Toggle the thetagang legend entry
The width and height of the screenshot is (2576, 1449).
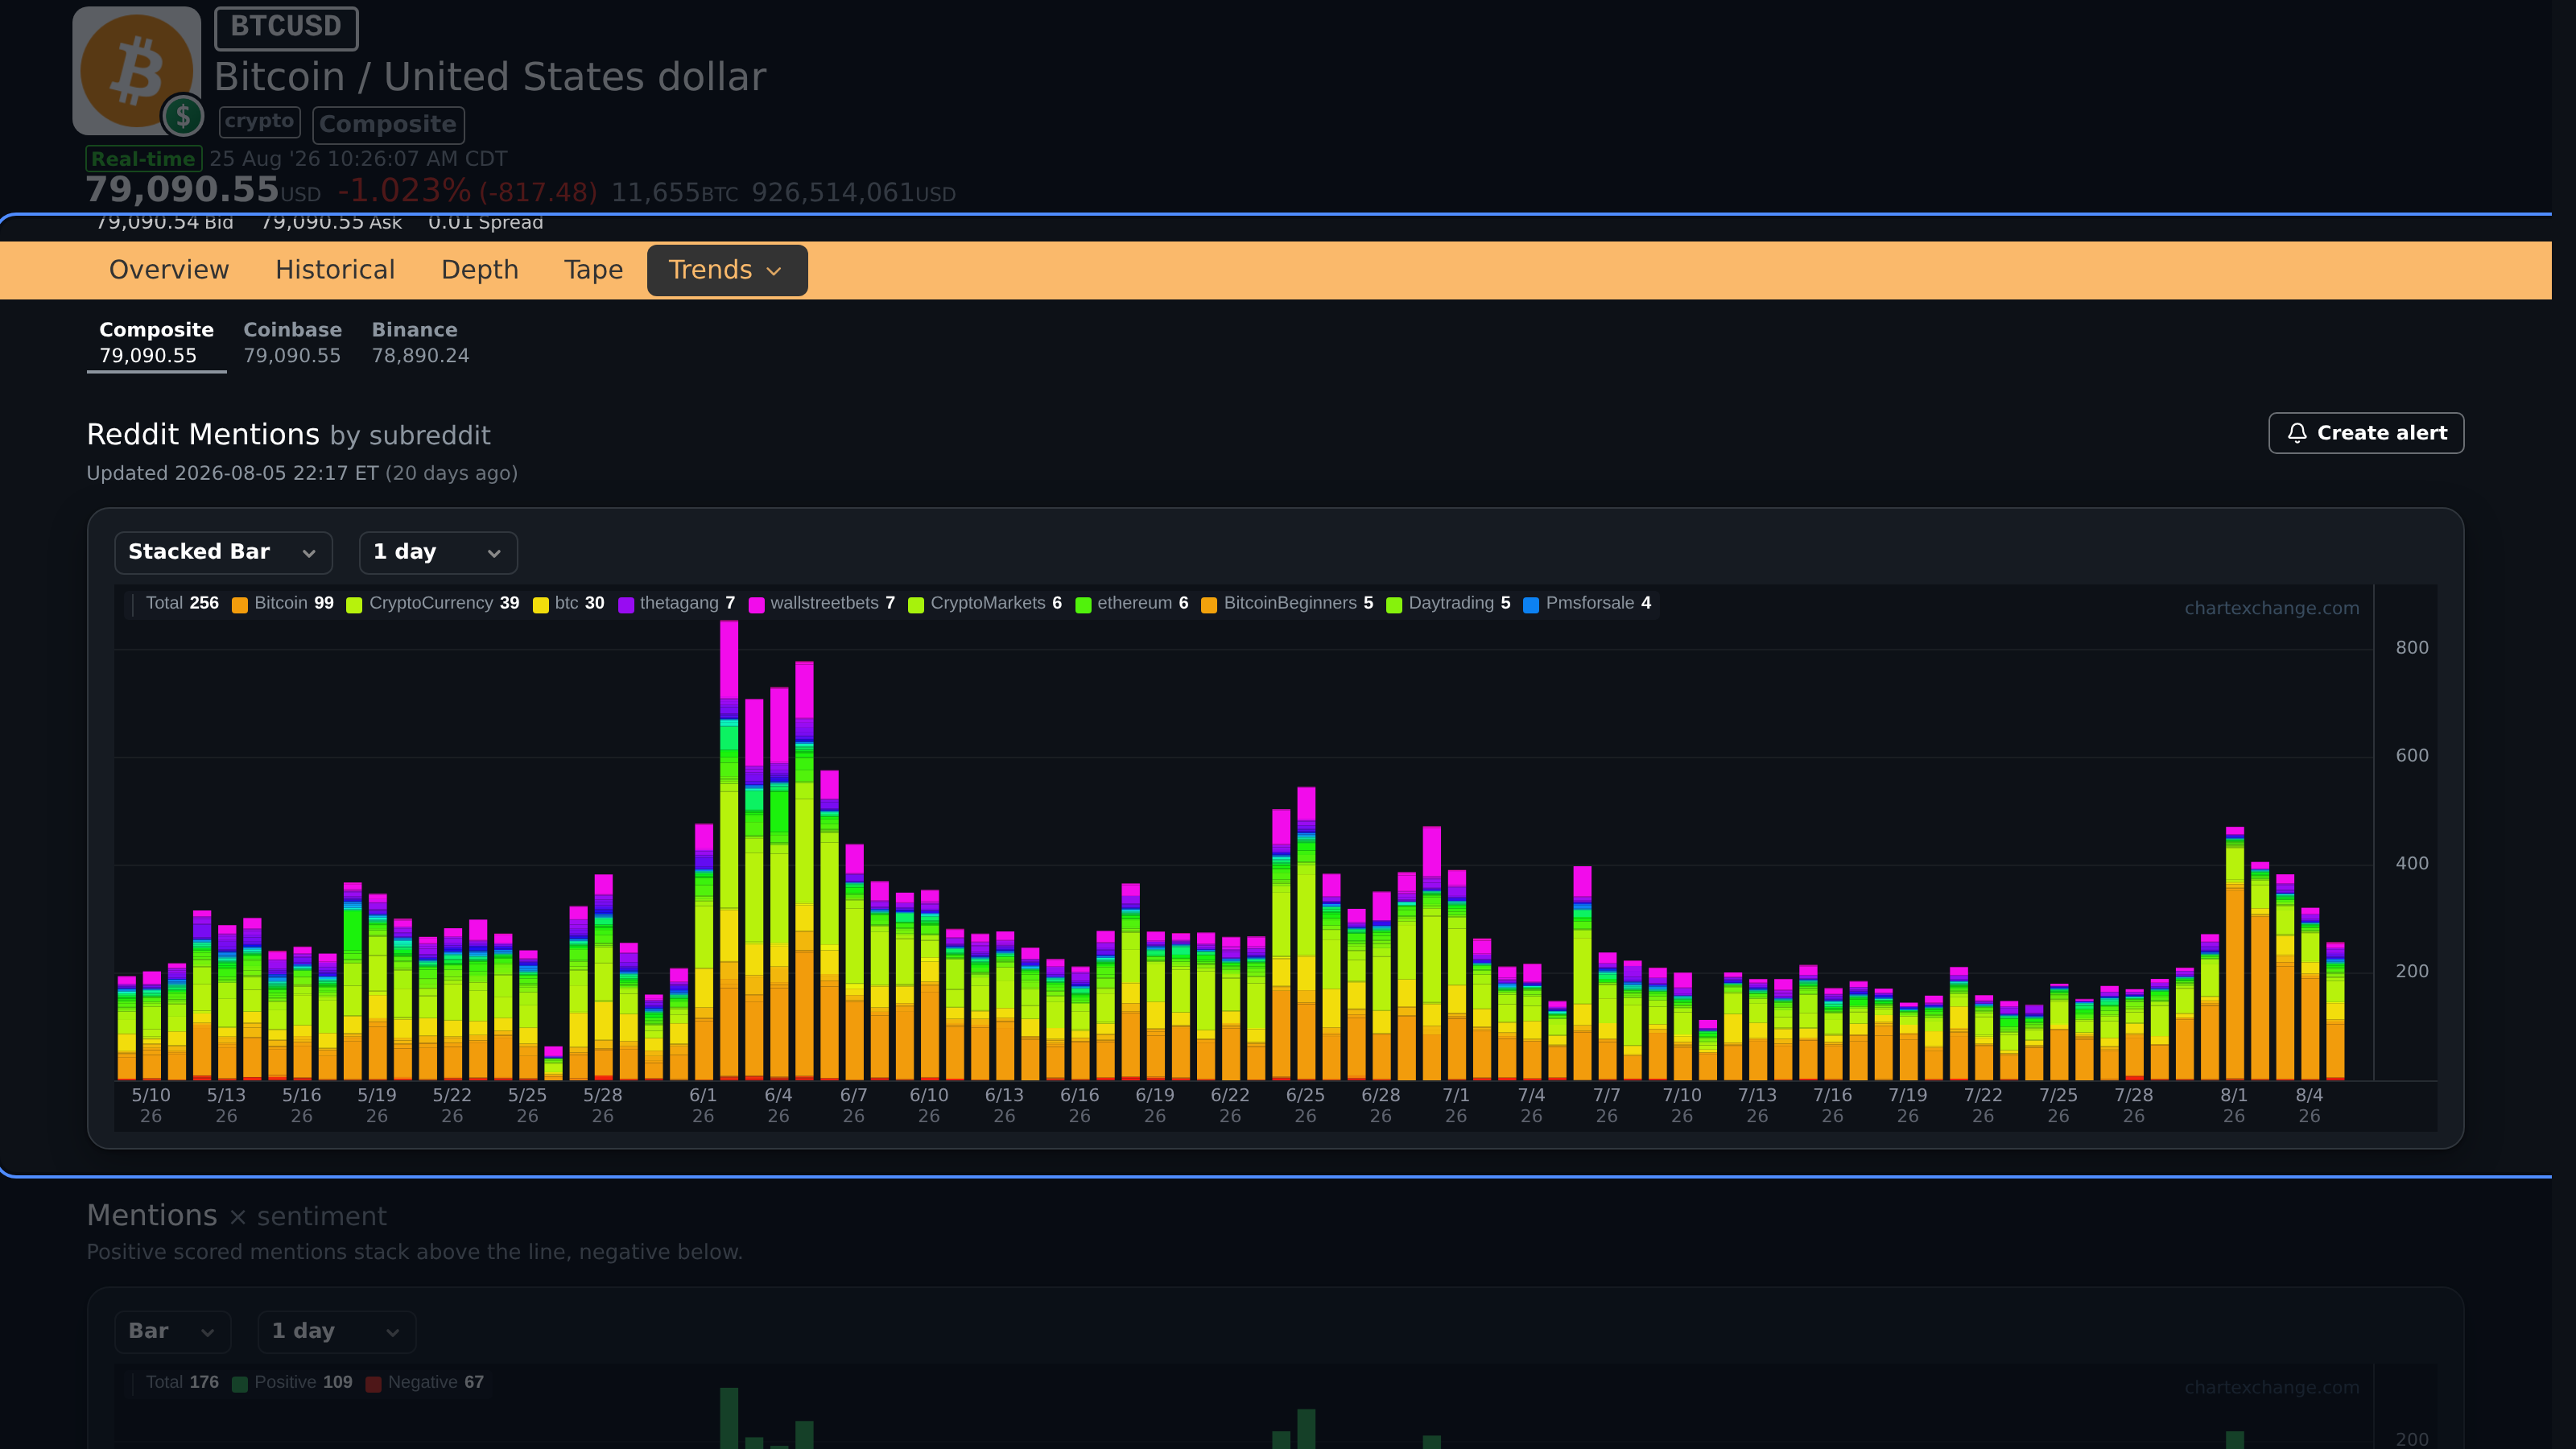[x=677, y=603]
